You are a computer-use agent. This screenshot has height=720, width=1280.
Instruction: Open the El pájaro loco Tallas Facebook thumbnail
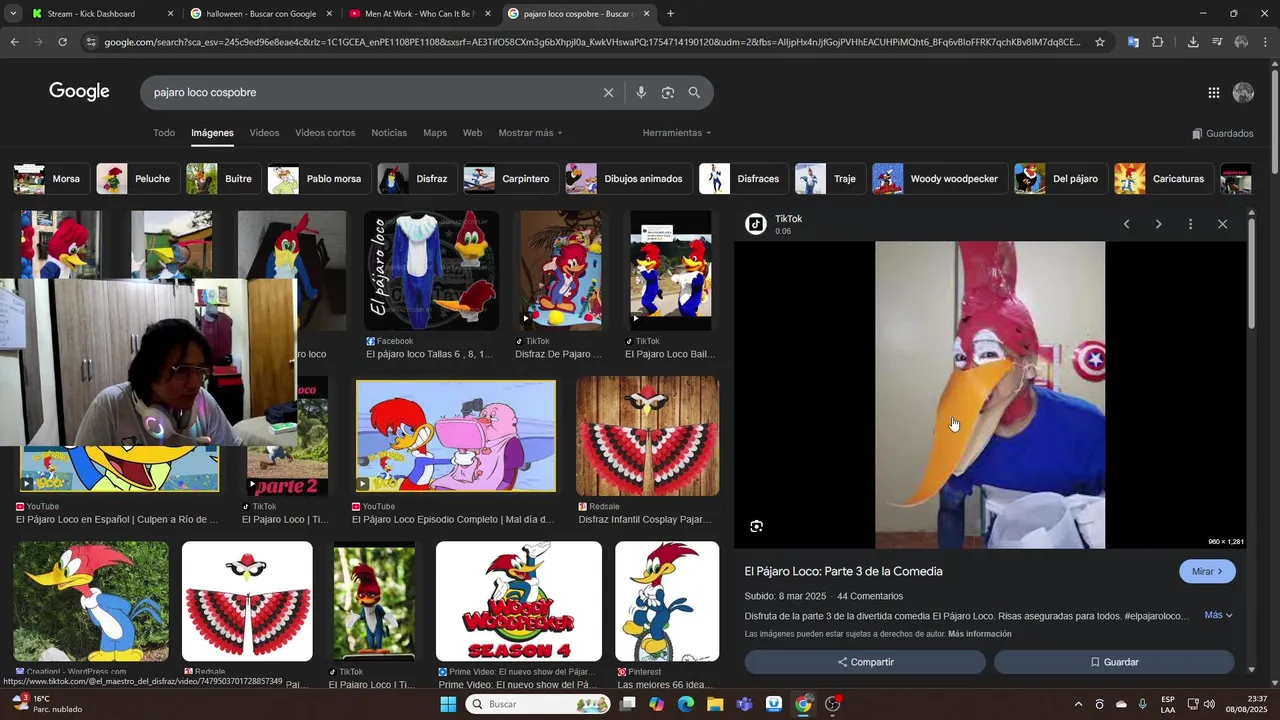tap(431, 271)
